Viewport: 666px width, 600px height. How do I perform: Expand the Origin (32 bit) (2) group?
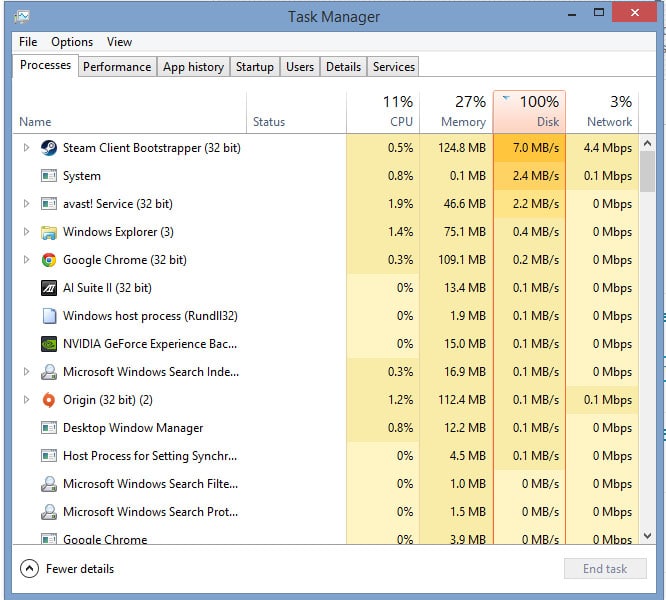[x=26, y=400]
